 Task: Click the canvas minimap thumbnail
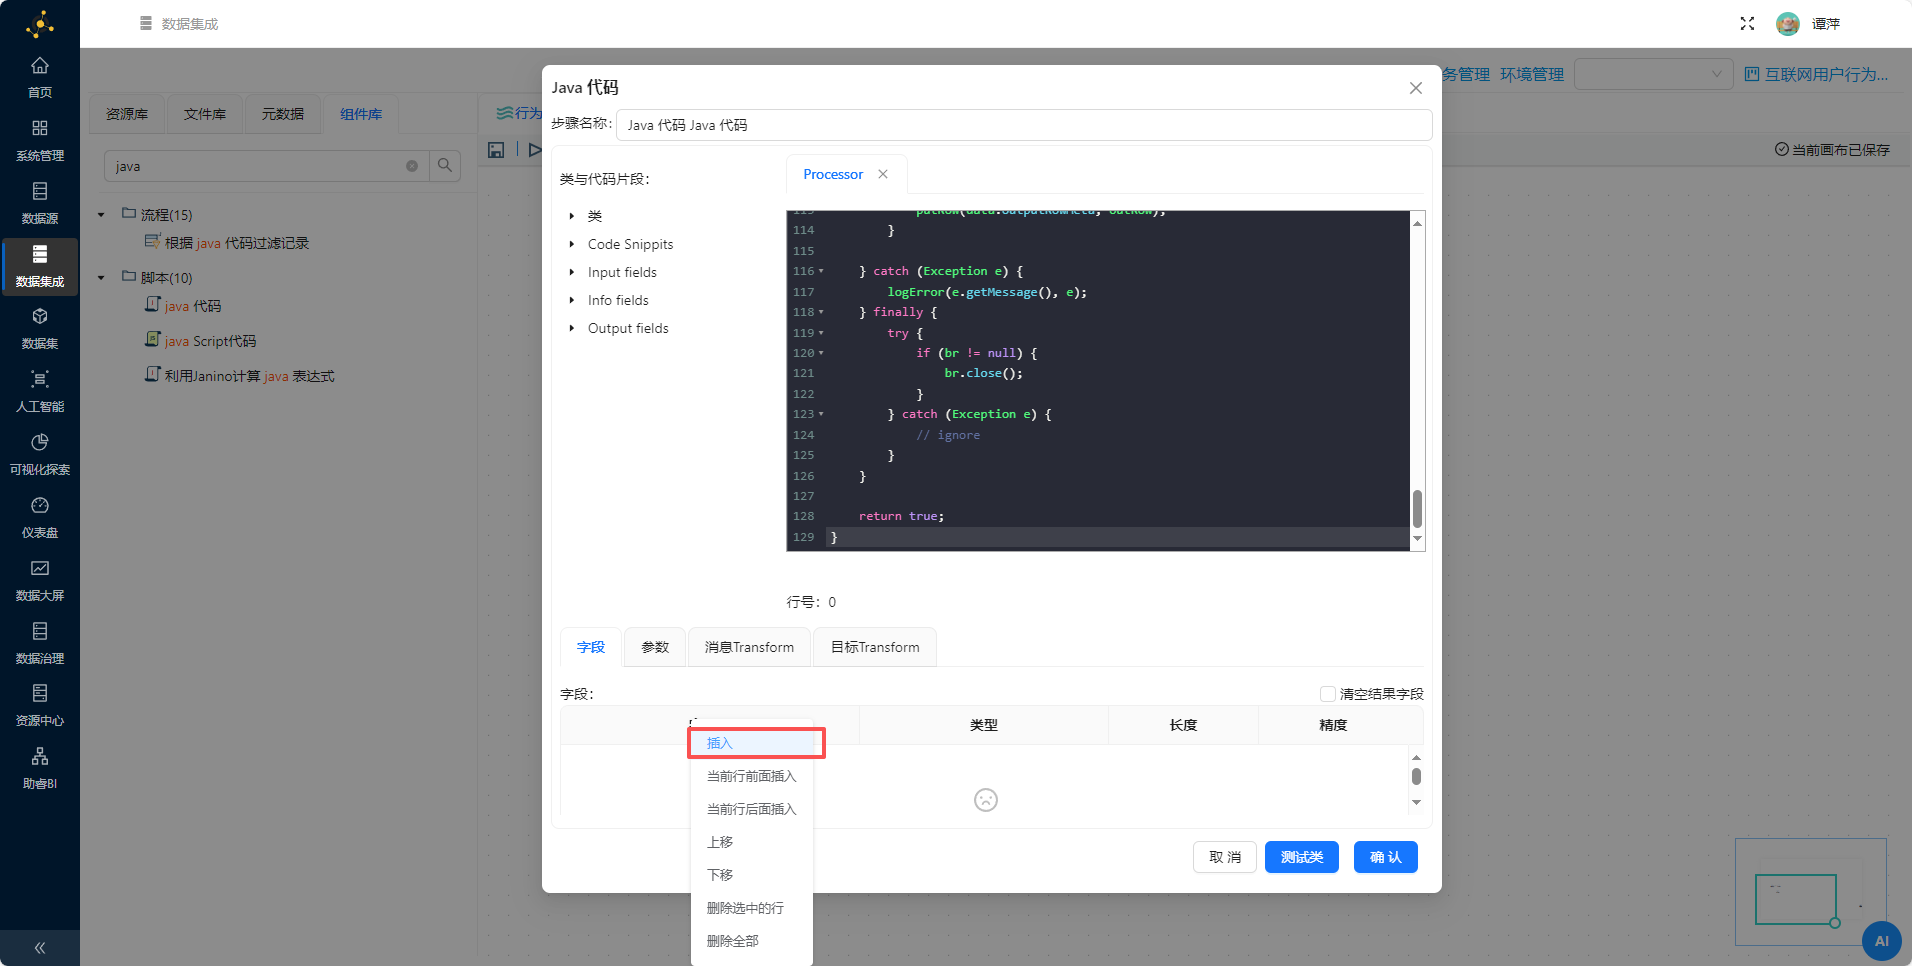[x=1810, y=891]
